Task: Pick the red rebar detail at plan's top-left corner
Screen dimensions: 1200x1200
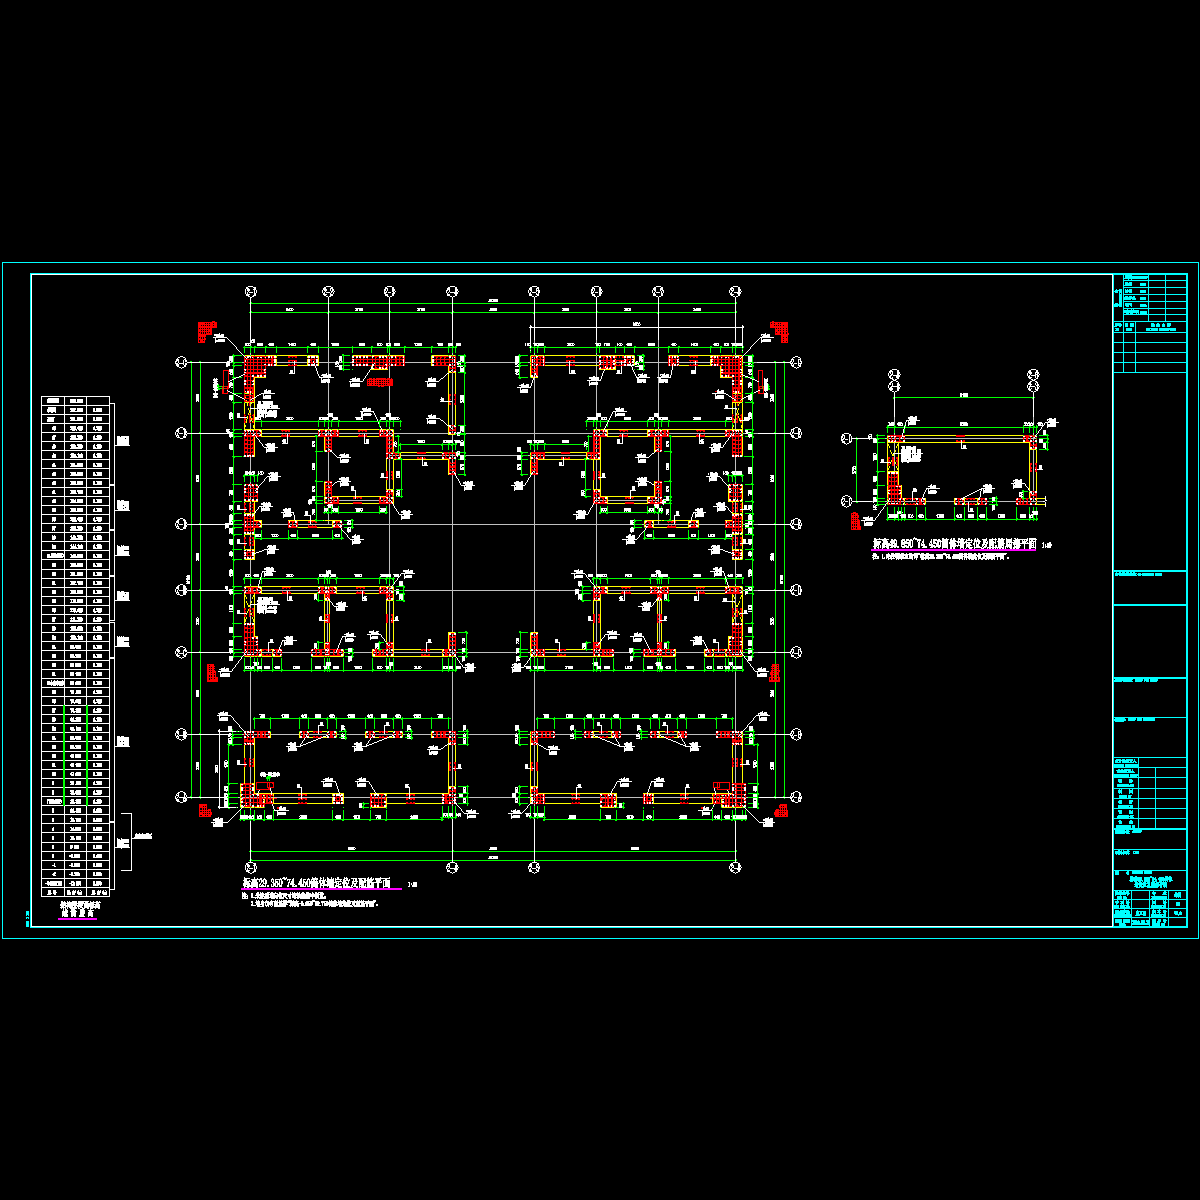Action: 208,329
